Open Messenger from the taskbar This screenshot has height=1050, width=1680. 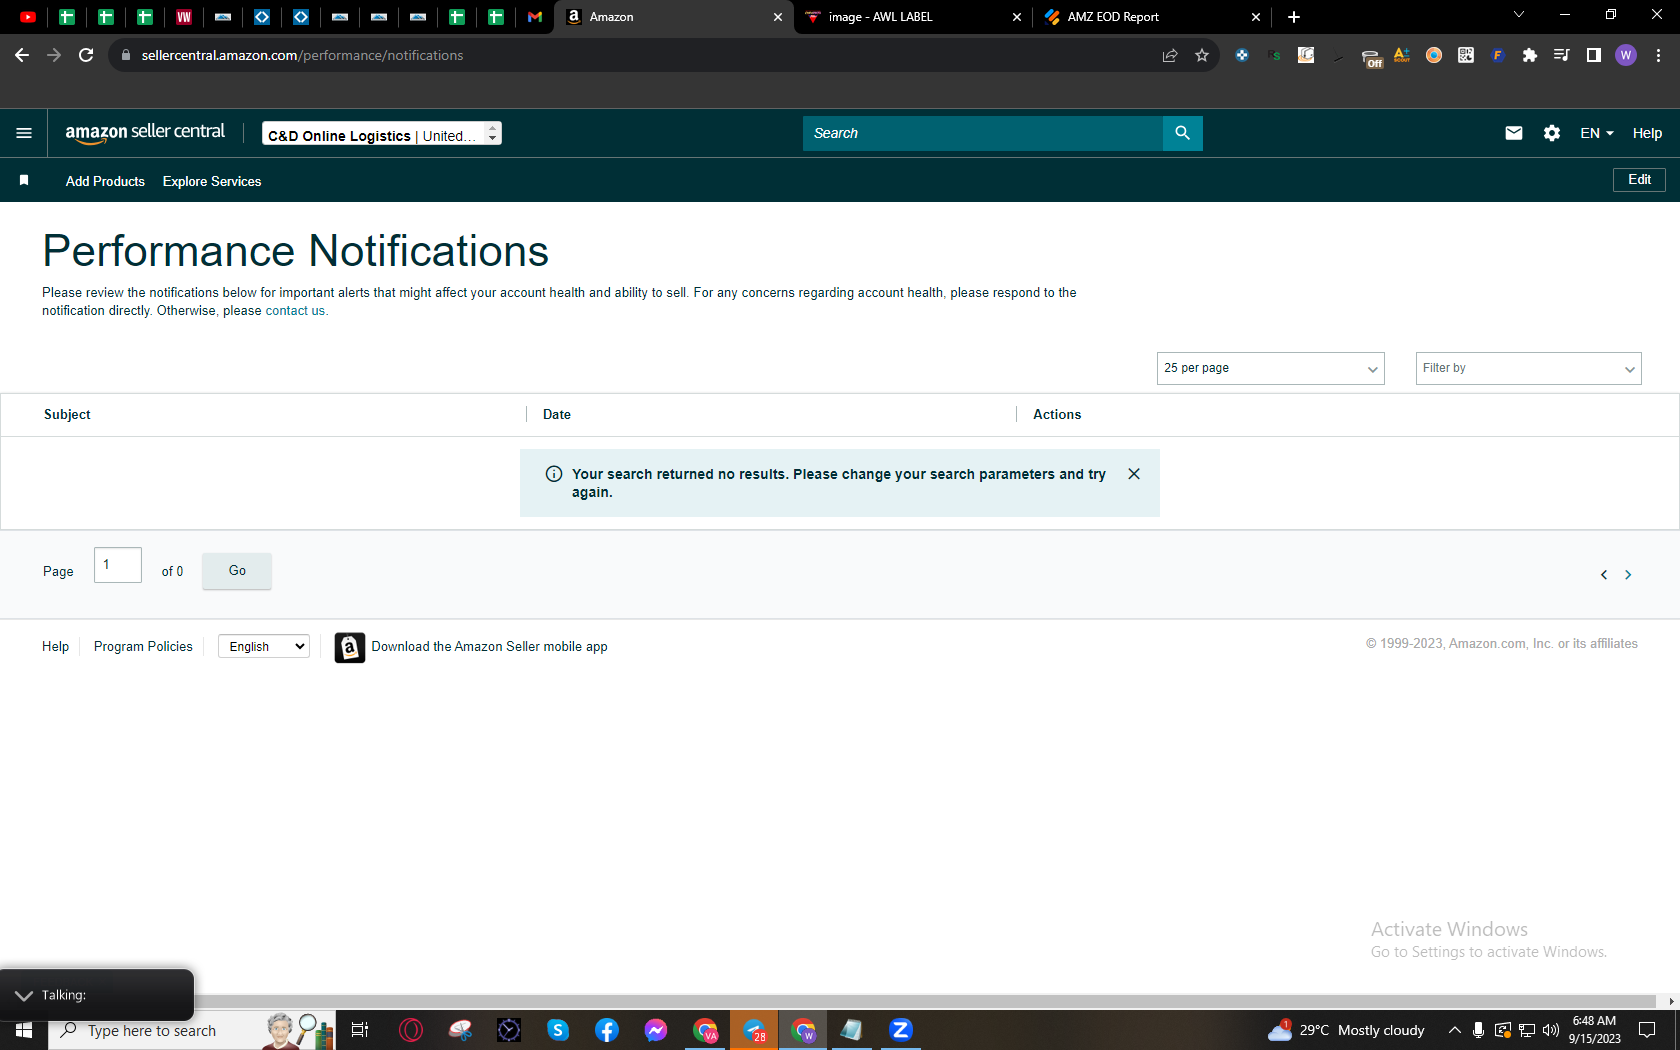click(x=656, y=1030)
